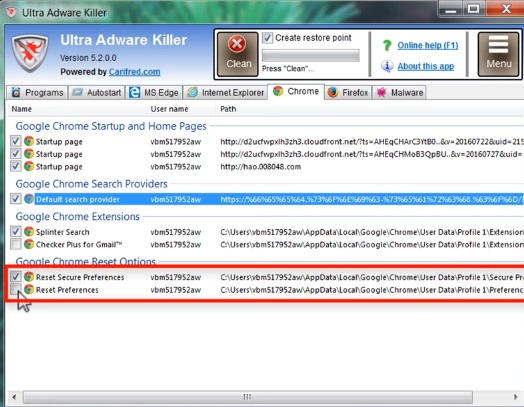
Task: Click the Ultra Adware Killer title bar icon
Action: pos(12,12)
